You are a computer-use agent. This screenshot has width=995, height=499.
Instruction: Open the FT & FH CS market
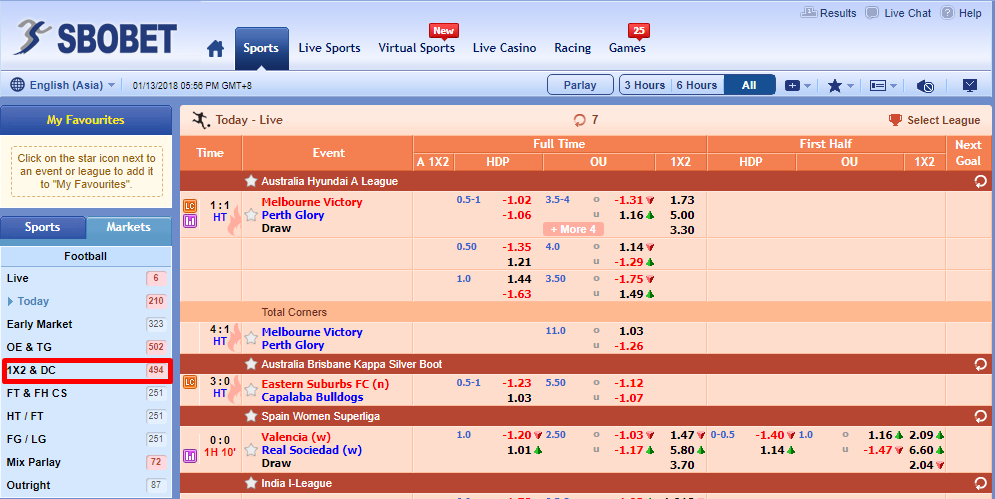click(x=86, y=394)
